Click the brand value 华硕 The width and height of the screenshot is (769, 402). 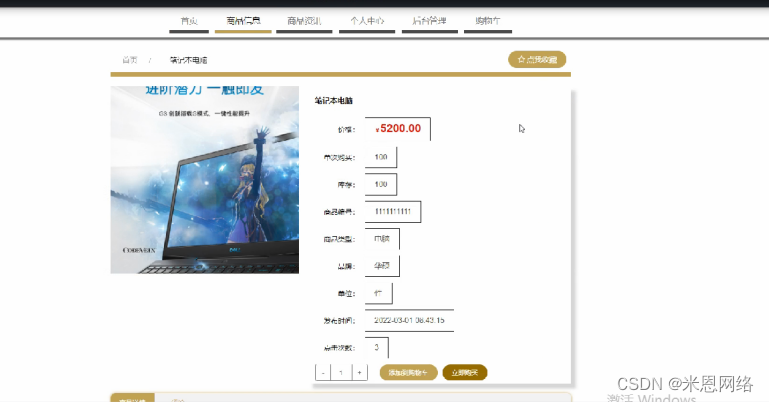[x=382, y=266]
